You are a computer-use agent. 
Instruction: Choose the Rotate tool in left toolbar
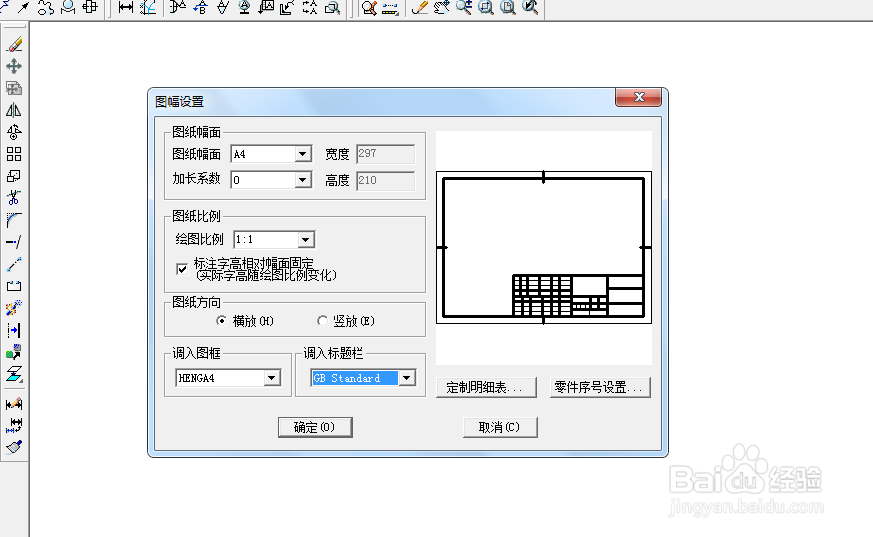(x=14, y=132)
